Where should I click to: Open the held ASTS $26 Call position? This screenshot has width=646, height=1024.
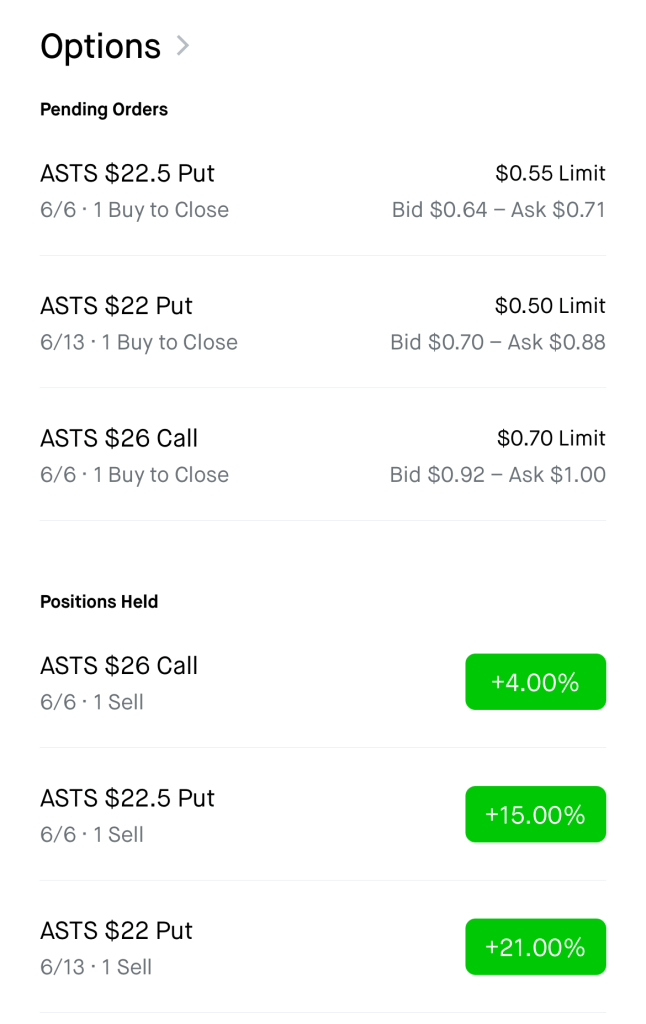119,666
